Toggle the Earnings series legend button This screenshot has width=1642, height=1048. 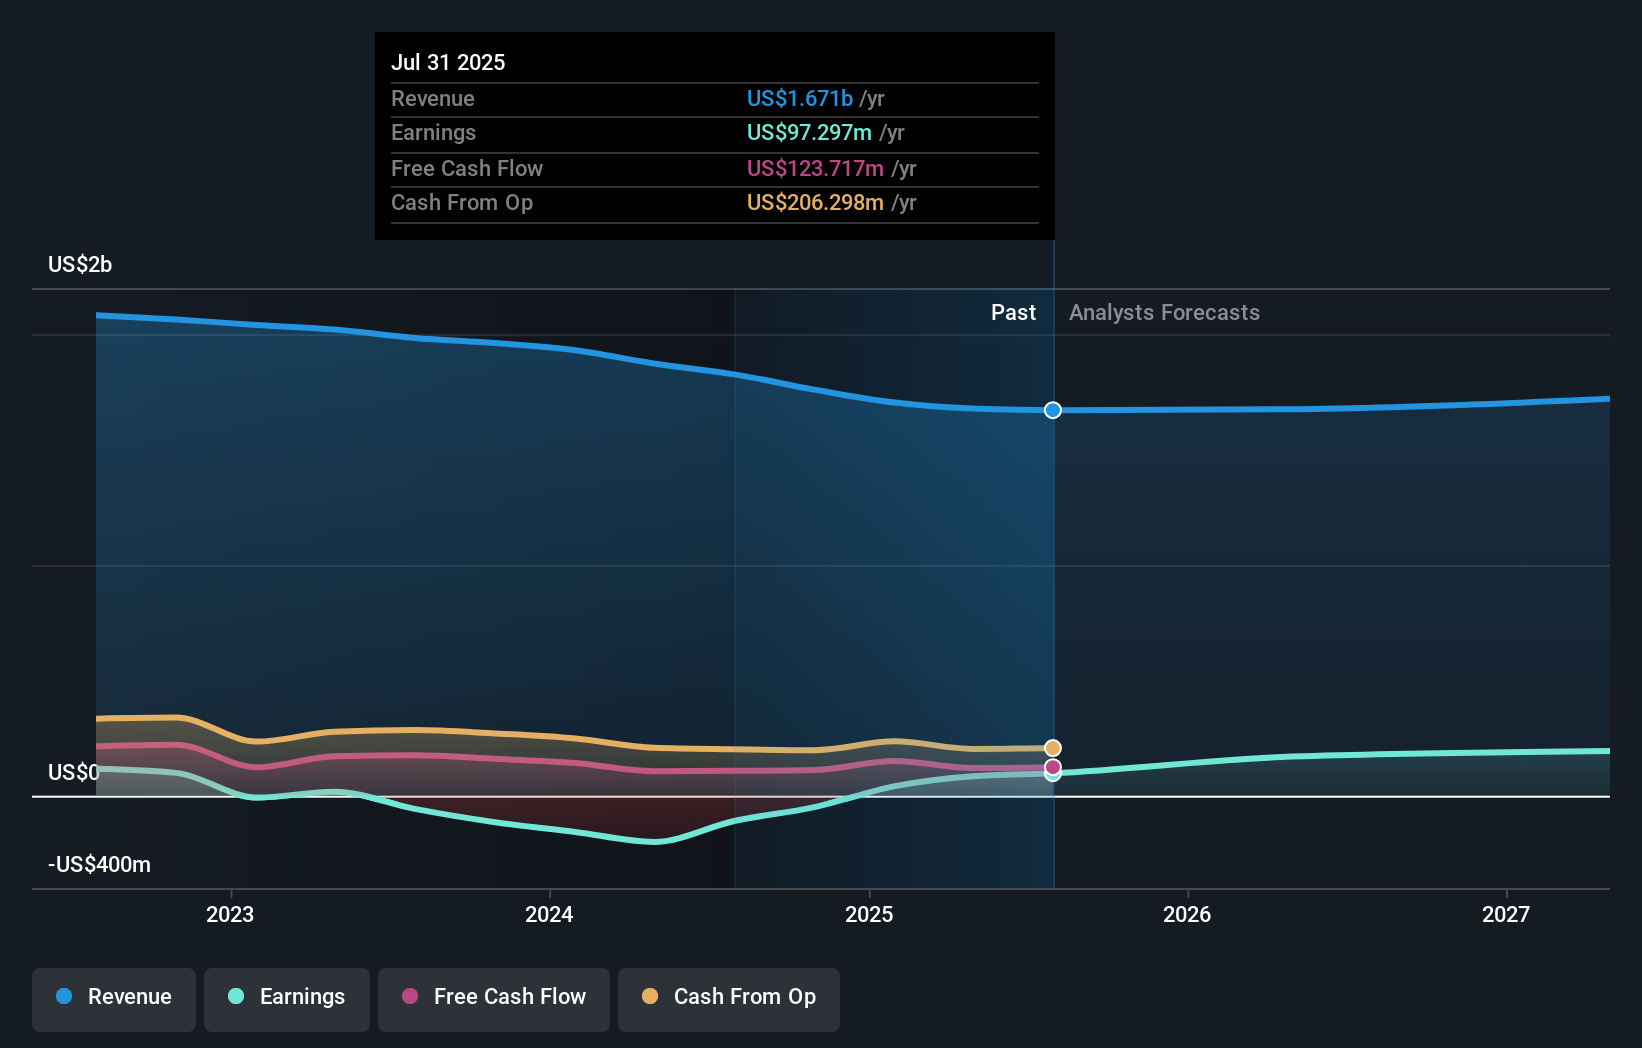[x=287, y=998]
